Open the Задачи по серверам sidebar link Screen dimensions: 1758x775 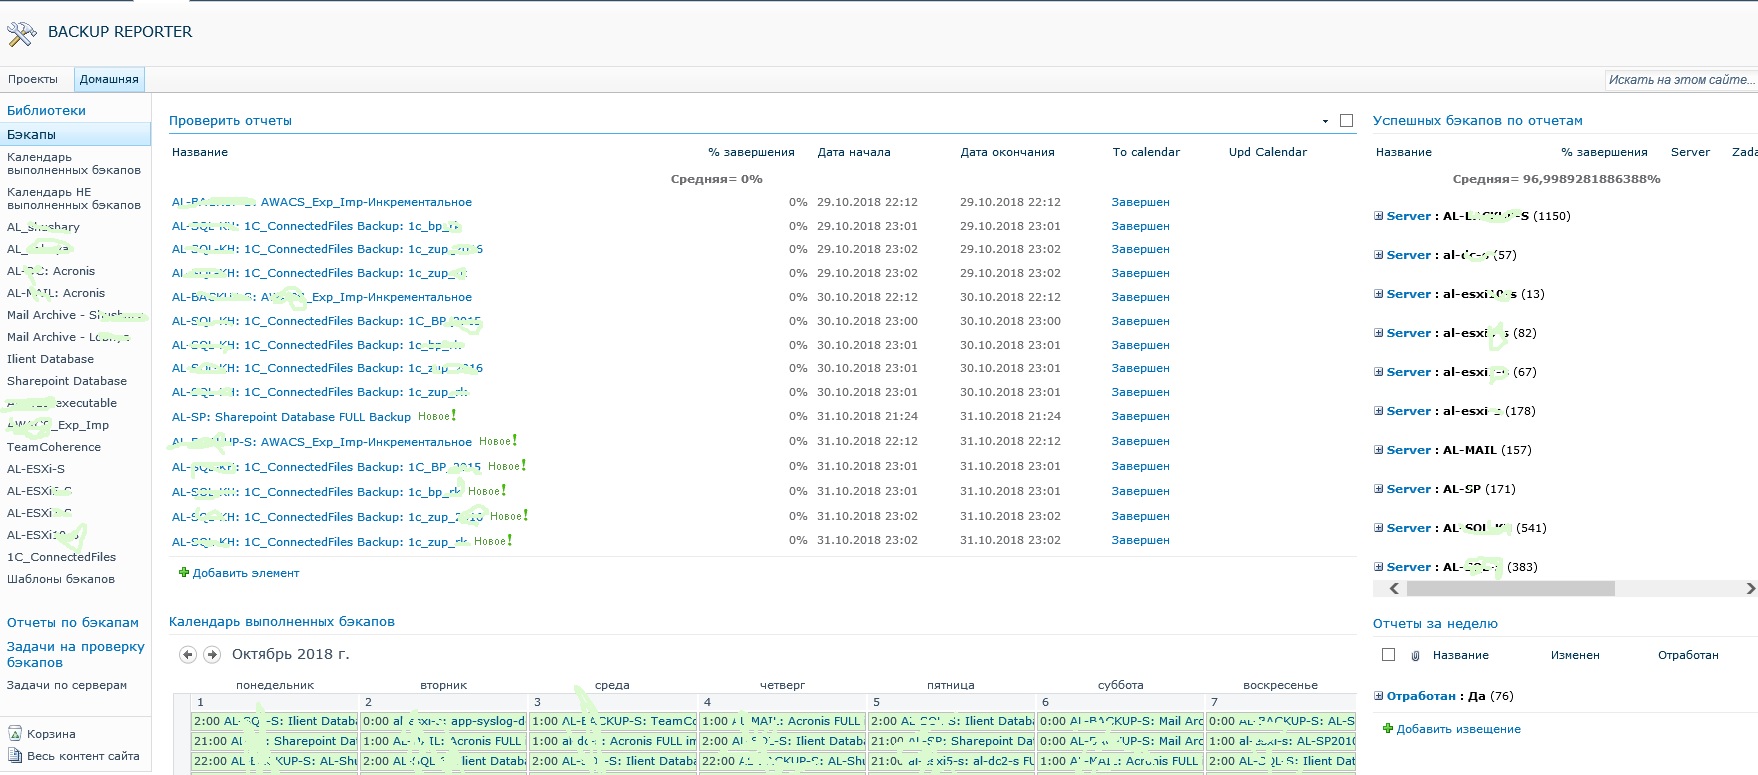[x=67, y=685]
